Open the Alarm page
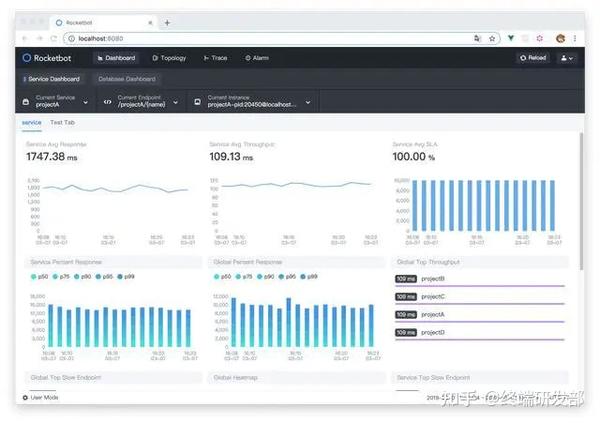 [257, 58]
